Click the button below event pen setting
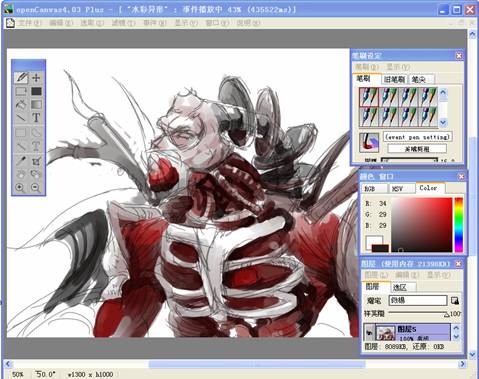Viewport: 479px width, 379px height. click(x=417, y=149)
